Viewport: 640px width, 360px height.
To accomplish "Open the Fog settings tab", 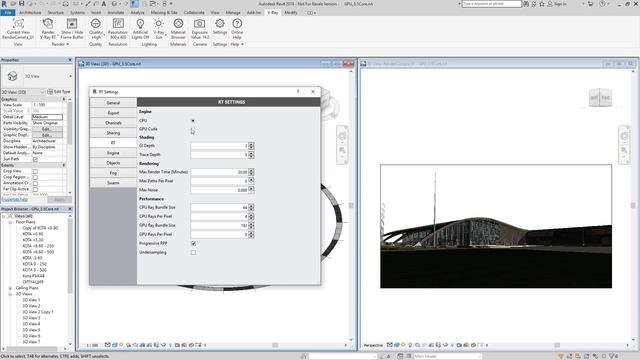I will 113,173.
